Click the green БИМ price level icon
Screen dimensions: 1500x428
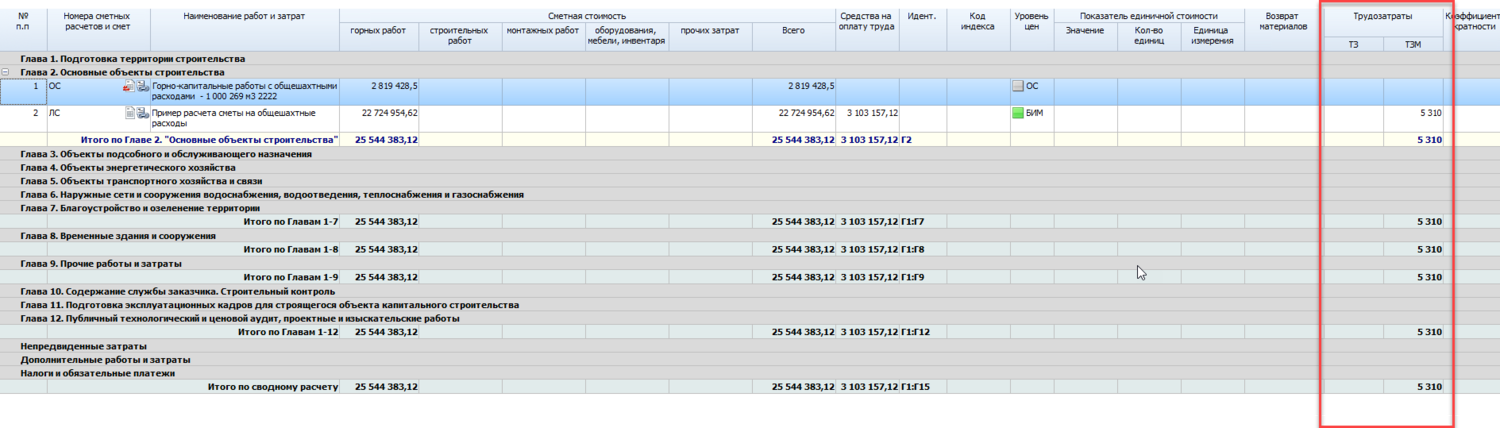(x=1019, y=113)
